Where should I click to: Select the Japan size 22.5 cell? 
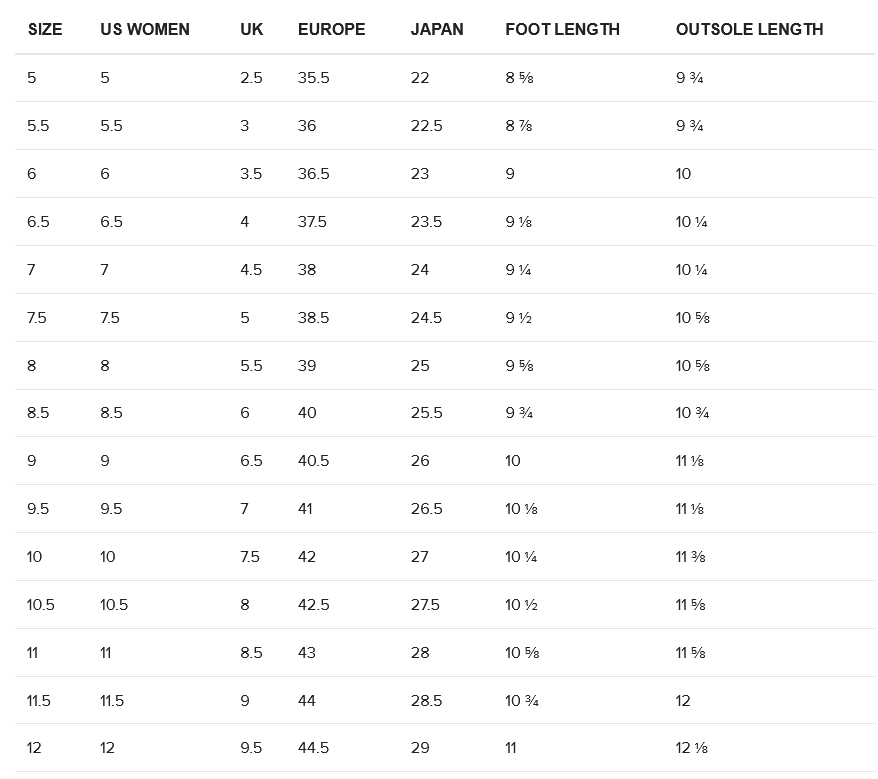(426, 126)
